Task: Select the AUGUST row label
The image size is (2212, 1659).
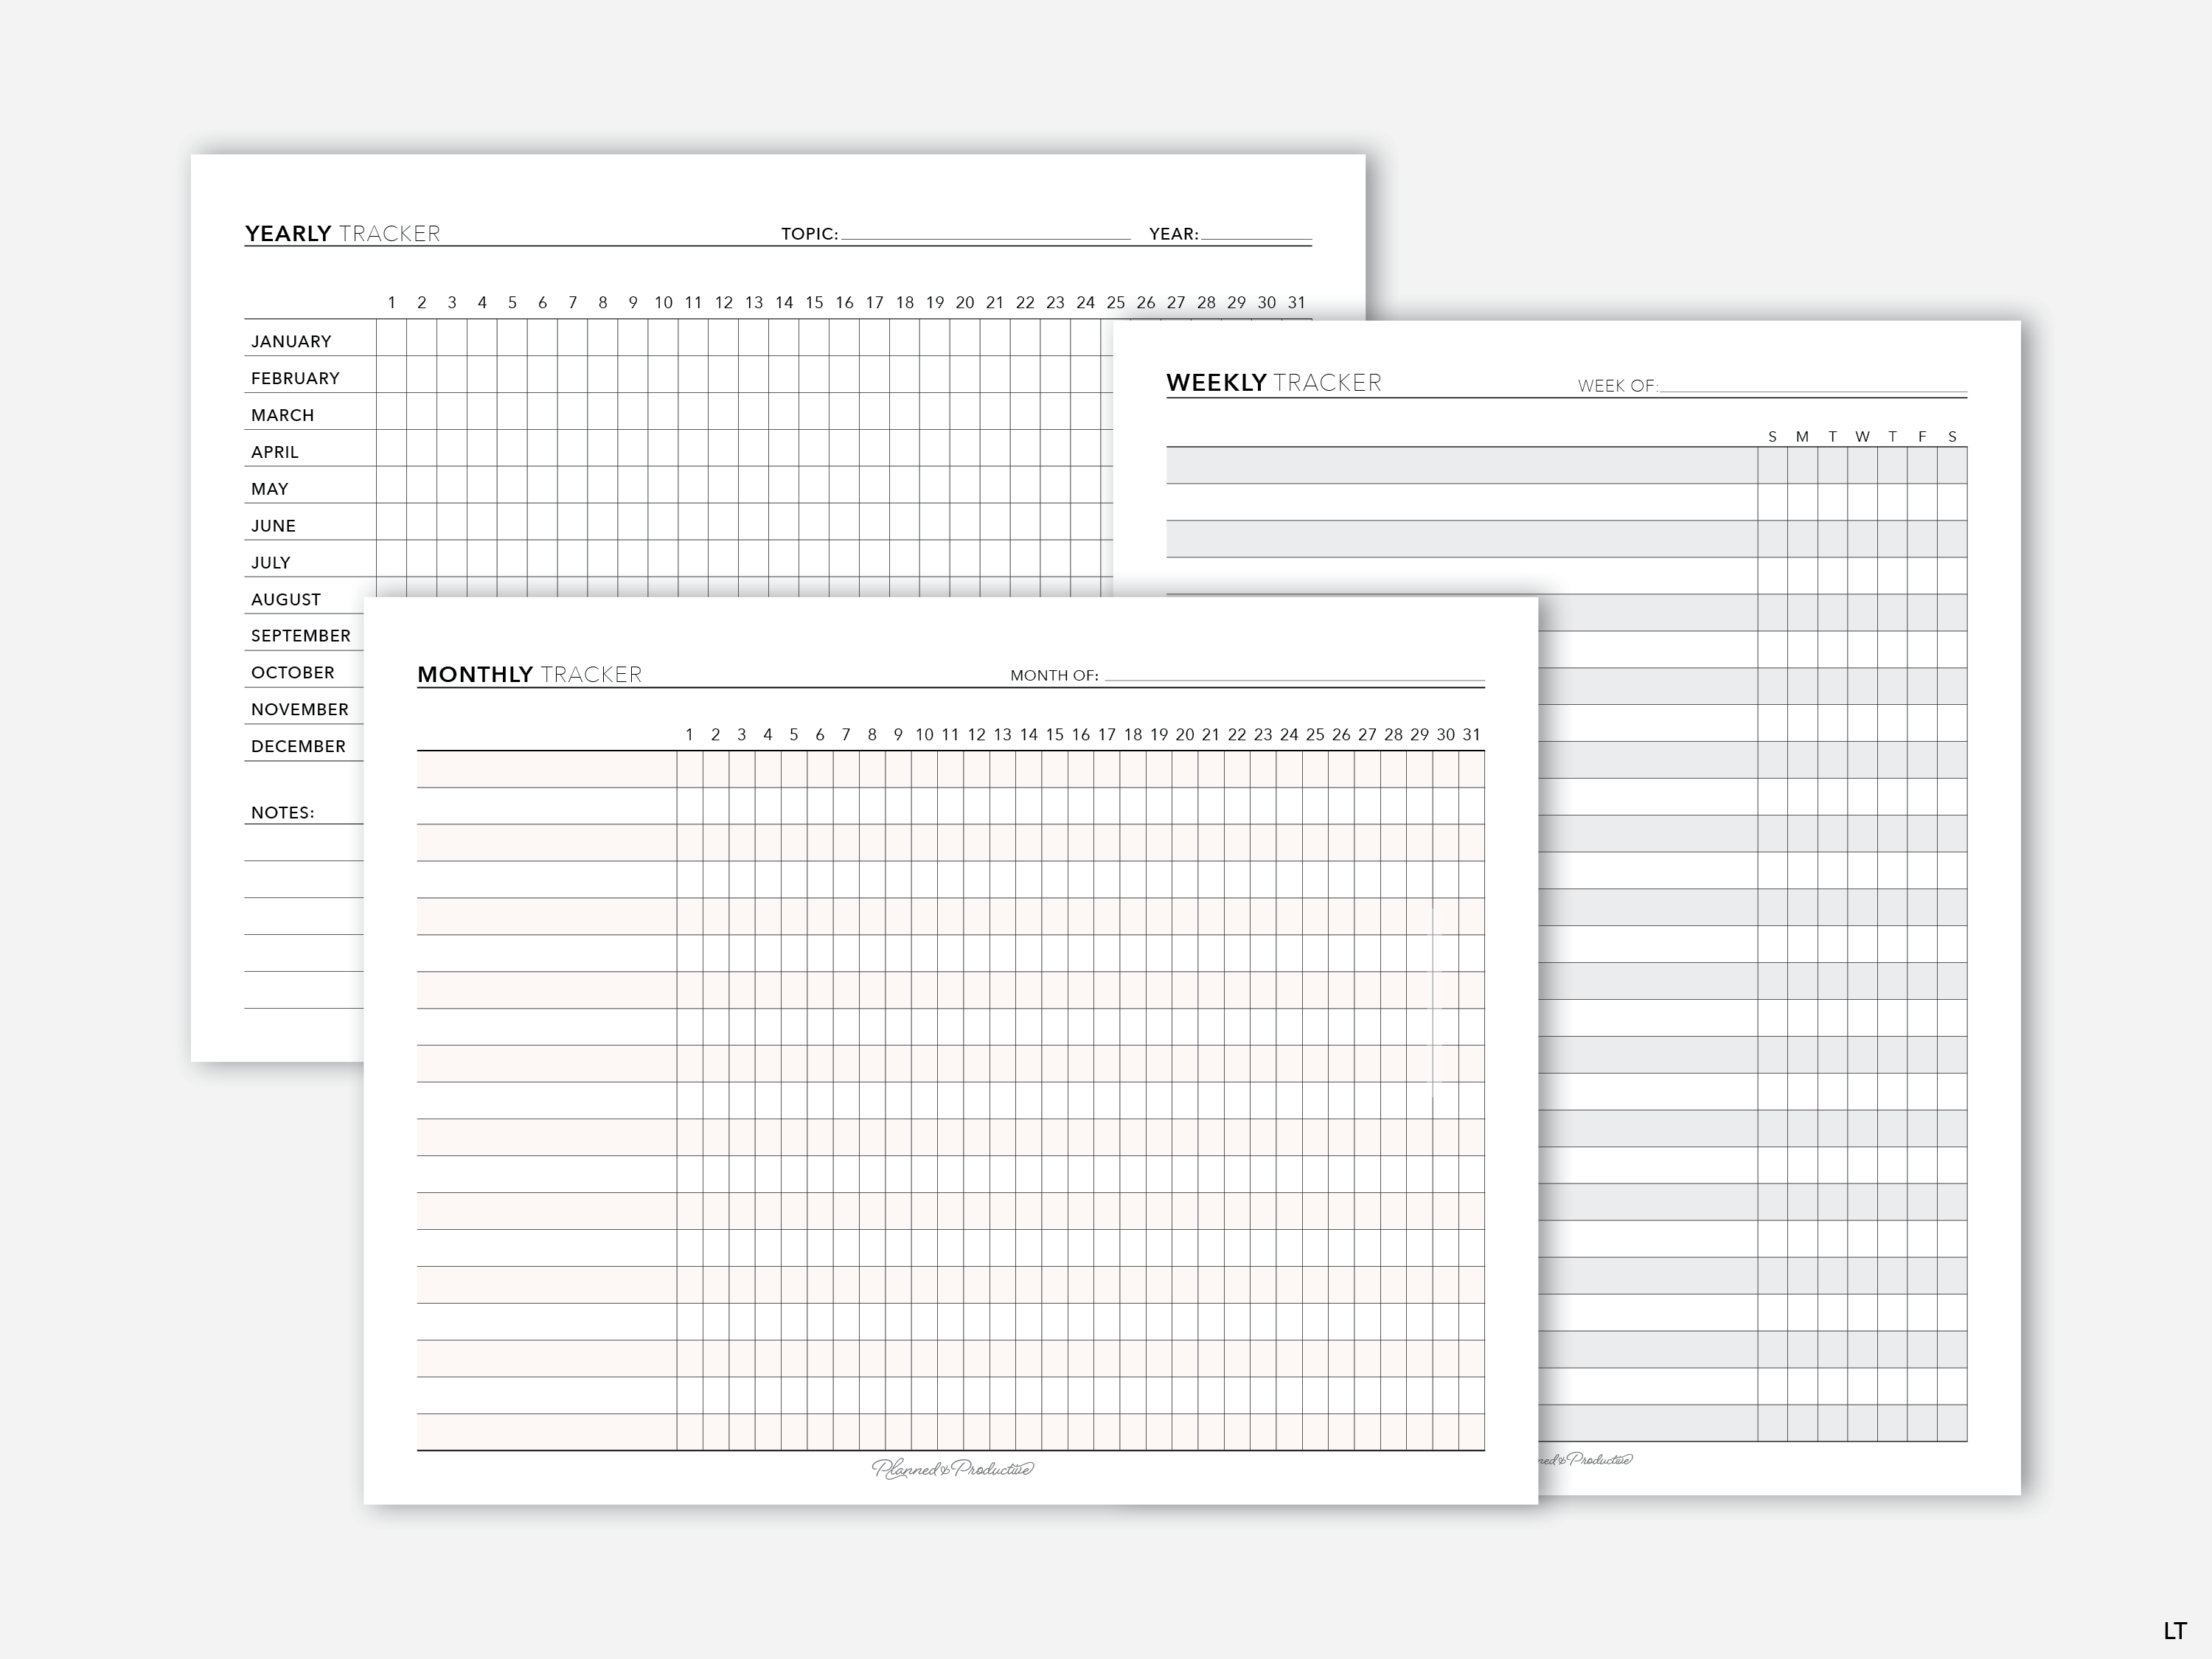Action: pos(286,599)
